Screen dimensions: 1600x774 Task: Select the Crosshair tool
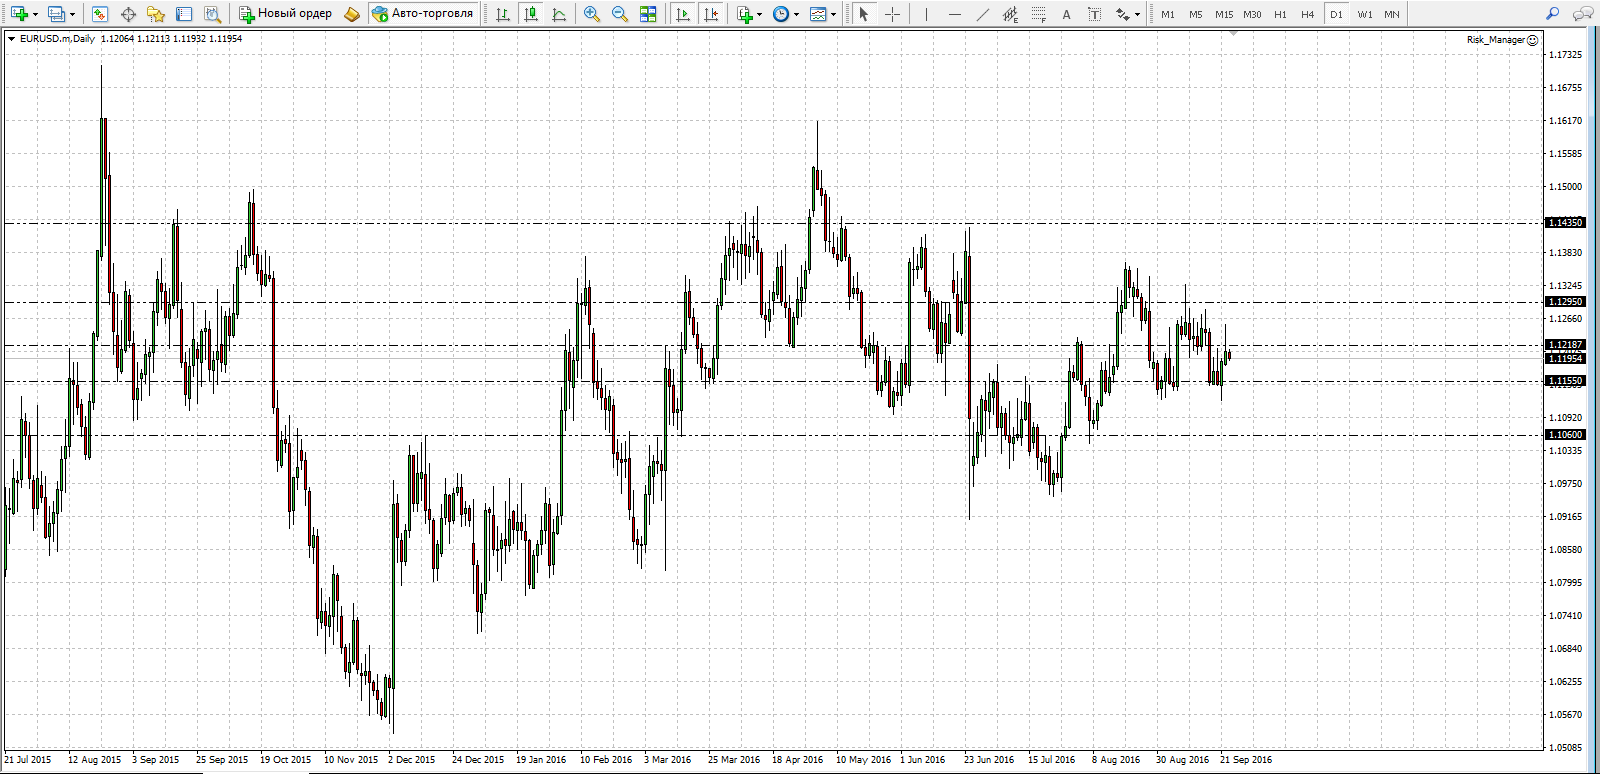coord(892,14)
